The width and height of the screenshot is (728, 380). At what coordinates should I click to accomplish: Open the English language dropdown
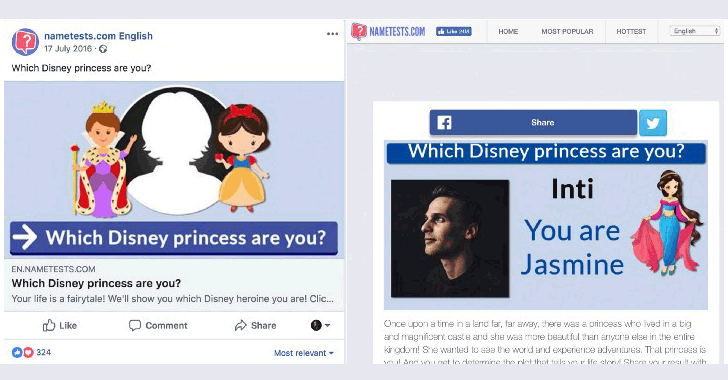click(695, 31)
